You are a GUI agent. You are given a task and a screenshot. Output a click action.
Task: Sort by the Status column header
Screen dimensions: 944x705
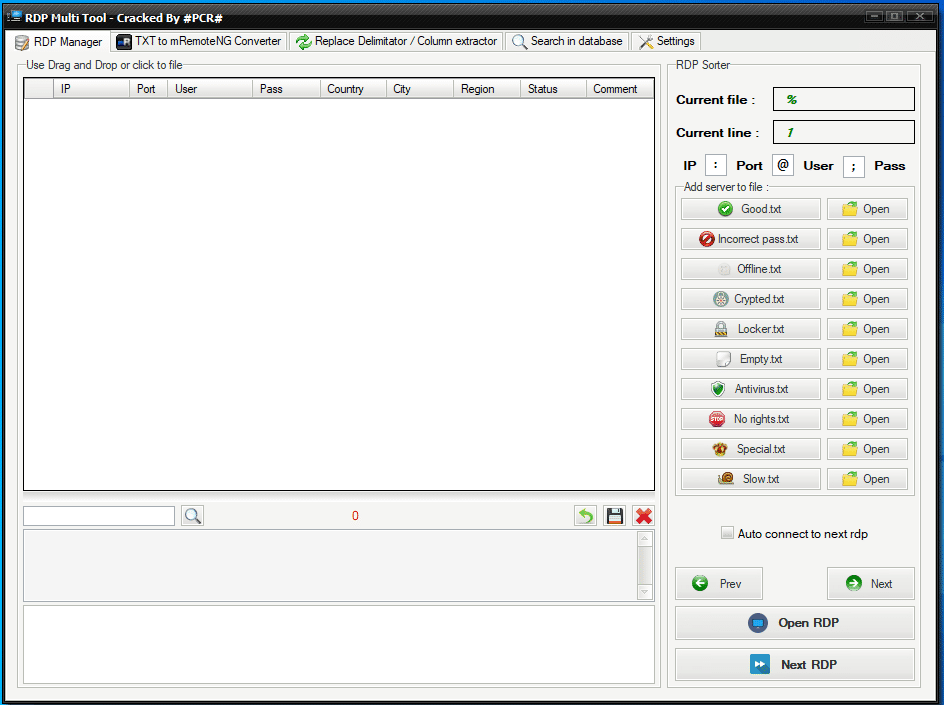tap(553, 89)
